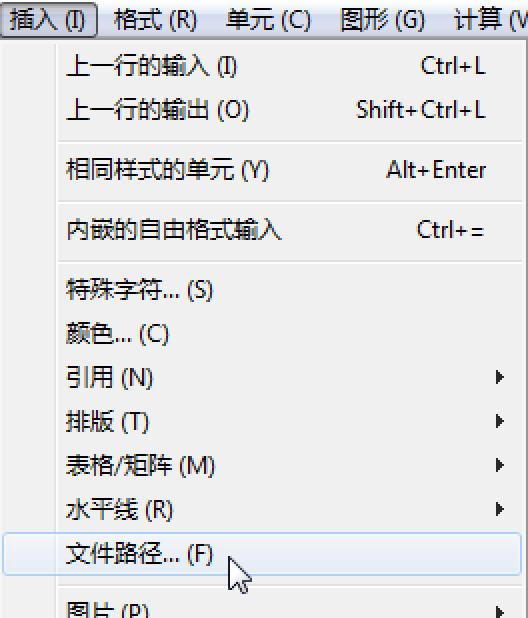The height and width of the screenshot is (618, 528).
Task: Open the 计算 menu
Action: [491, 20]
